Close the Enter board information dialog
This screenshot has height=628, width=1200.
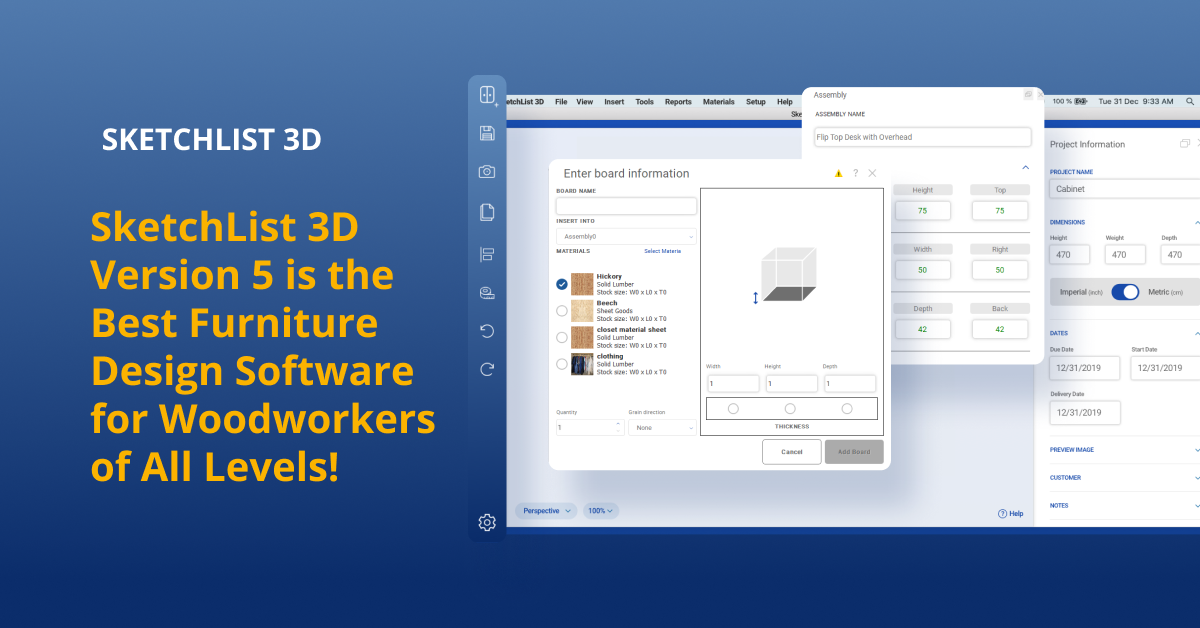(872, 174)
